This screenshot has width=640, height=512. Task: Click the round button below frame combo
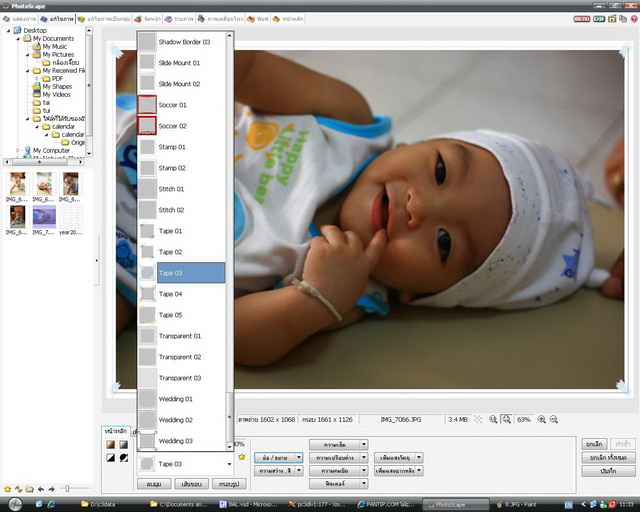[153, 484]
